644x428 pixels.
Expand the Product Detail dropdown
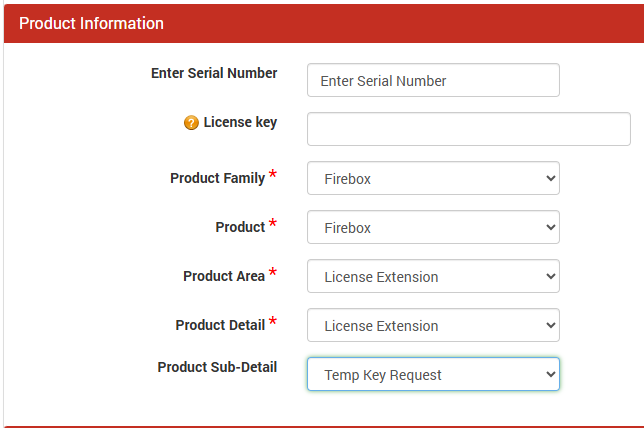432,326
